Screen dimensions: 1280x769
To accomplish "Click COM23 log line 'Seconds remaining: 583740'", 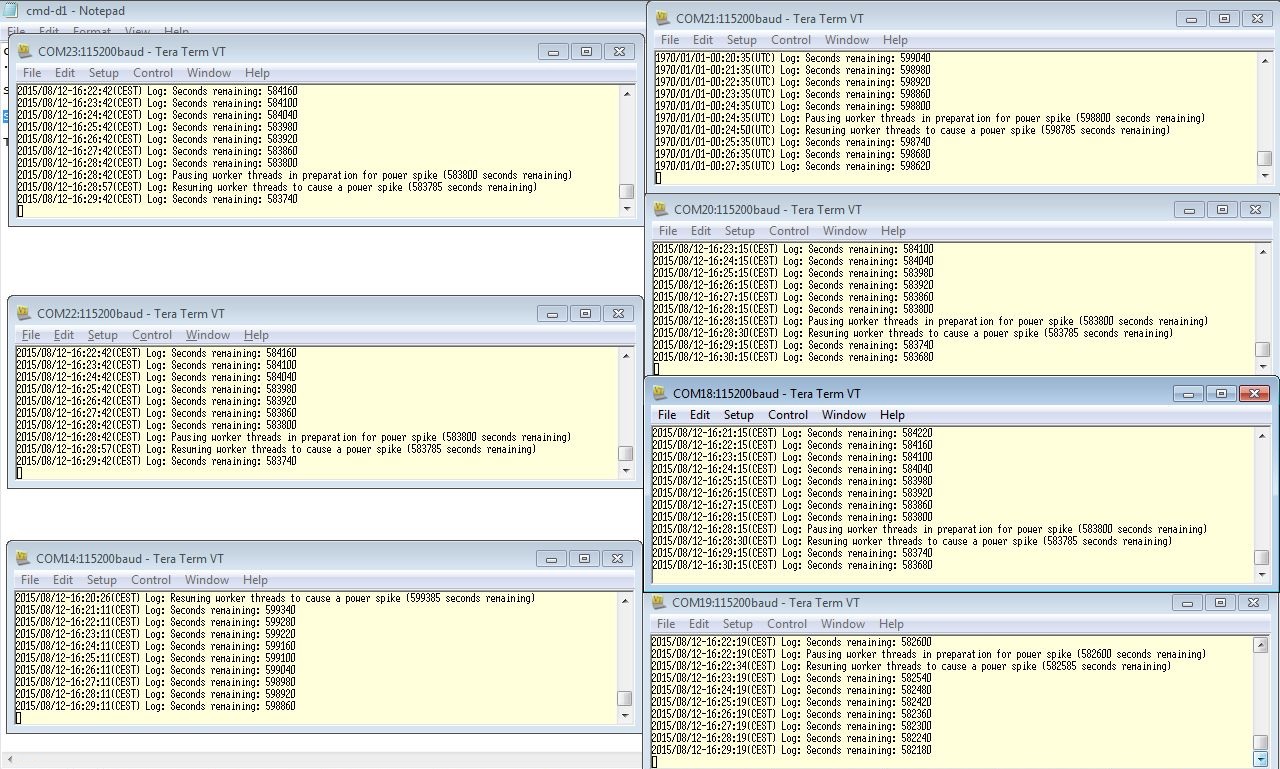I will [x=157, y=199].
